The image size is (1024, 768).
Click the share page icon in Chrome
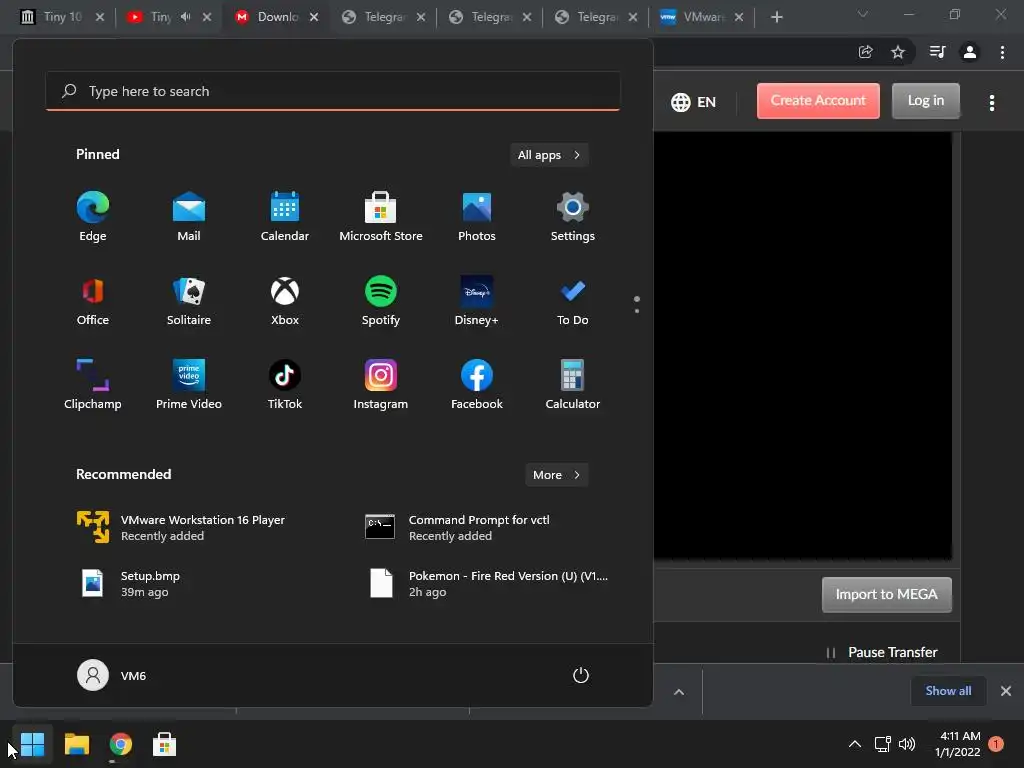[866, 52]
